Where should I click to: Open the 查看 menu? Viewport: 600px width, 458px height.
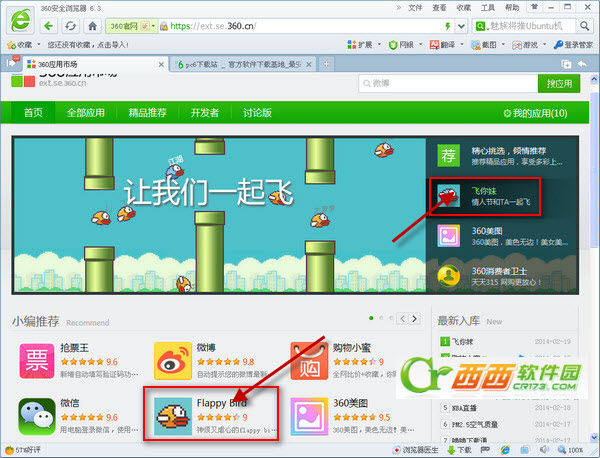[x=439, y=8]
